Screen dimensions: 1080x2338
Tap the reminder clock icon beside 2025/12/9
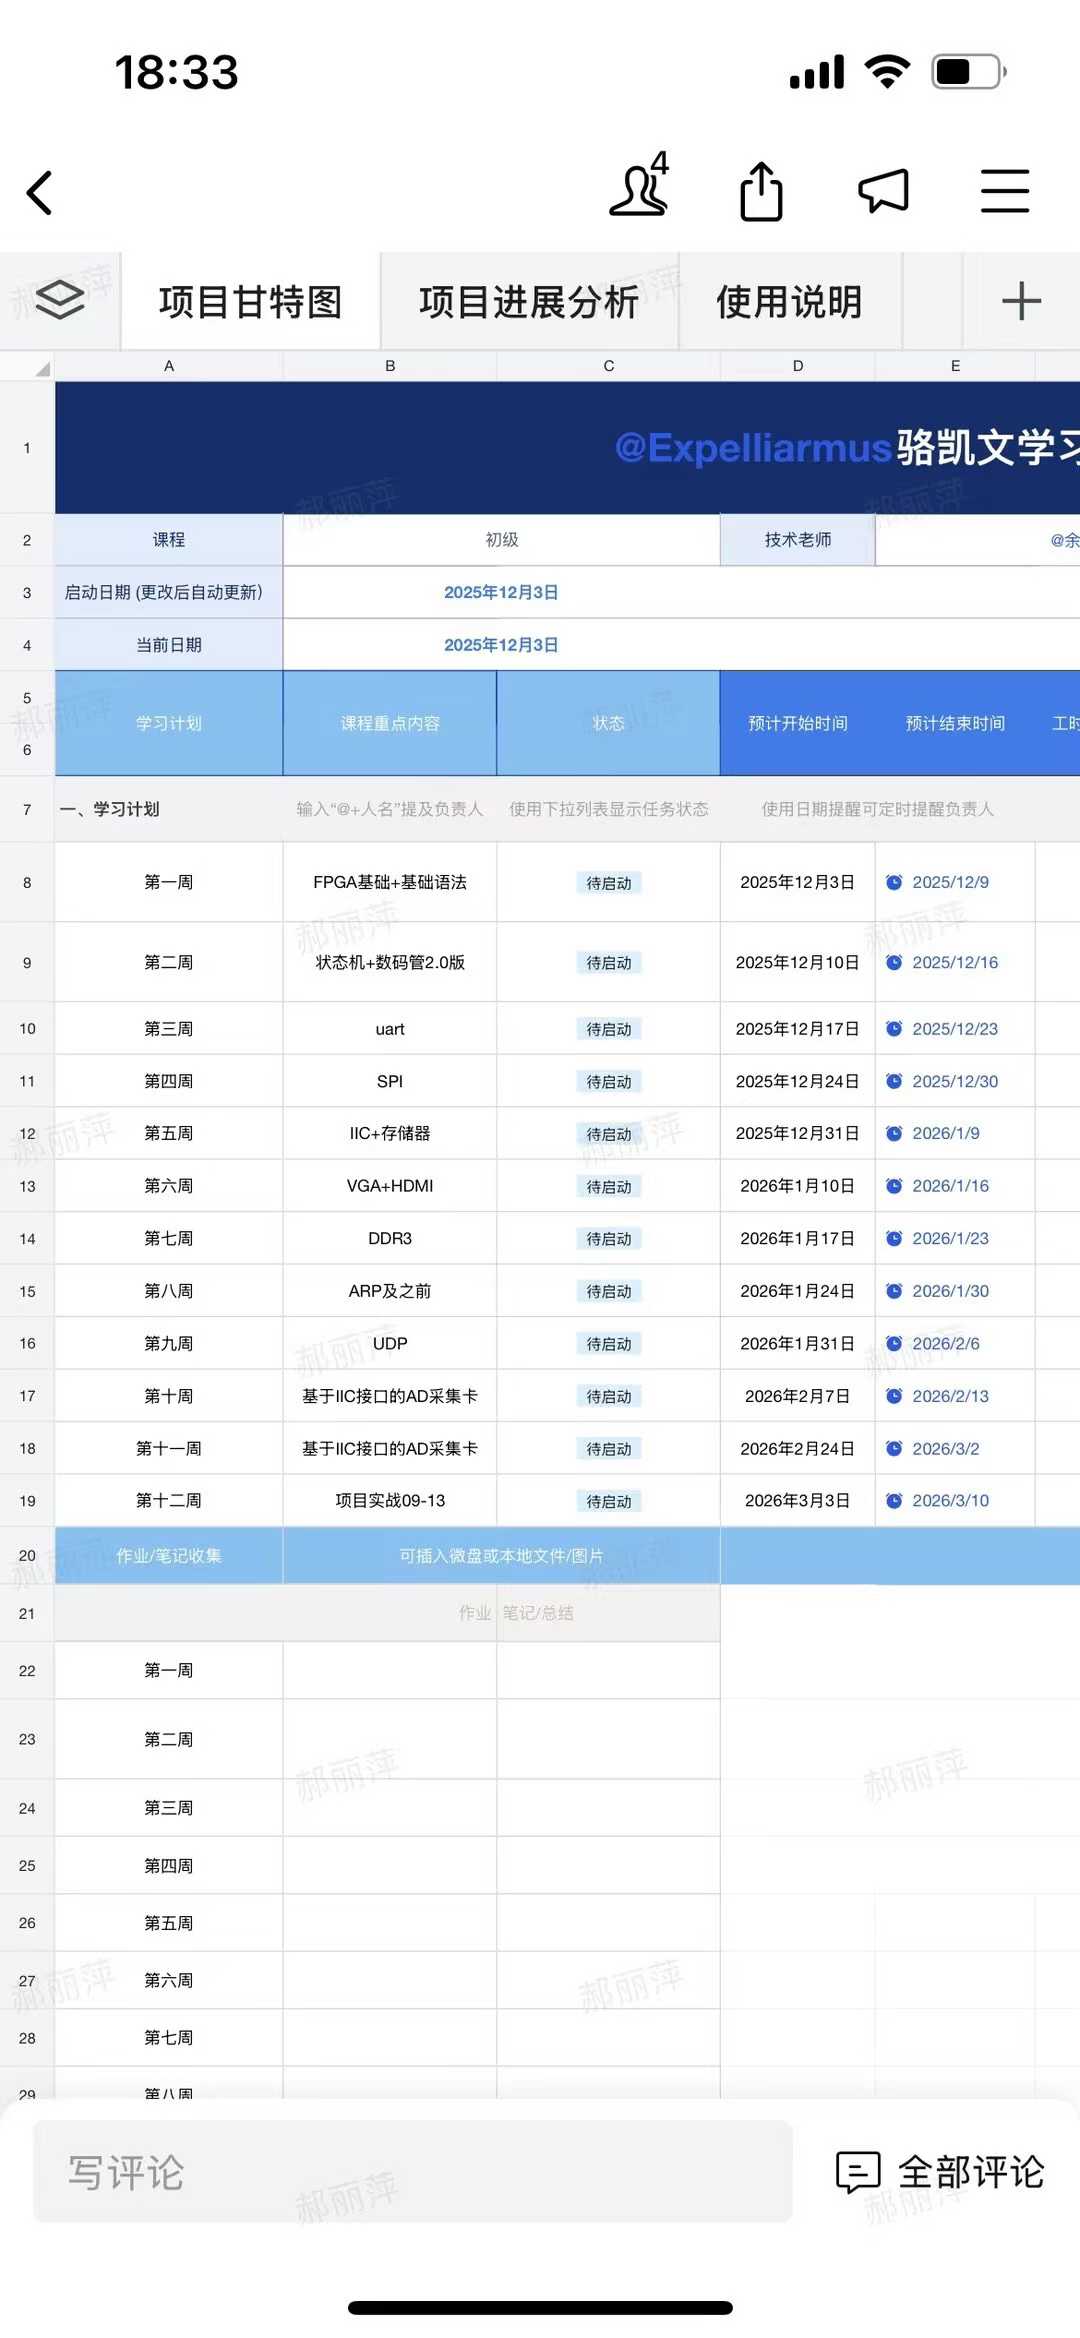coord(894,882)
